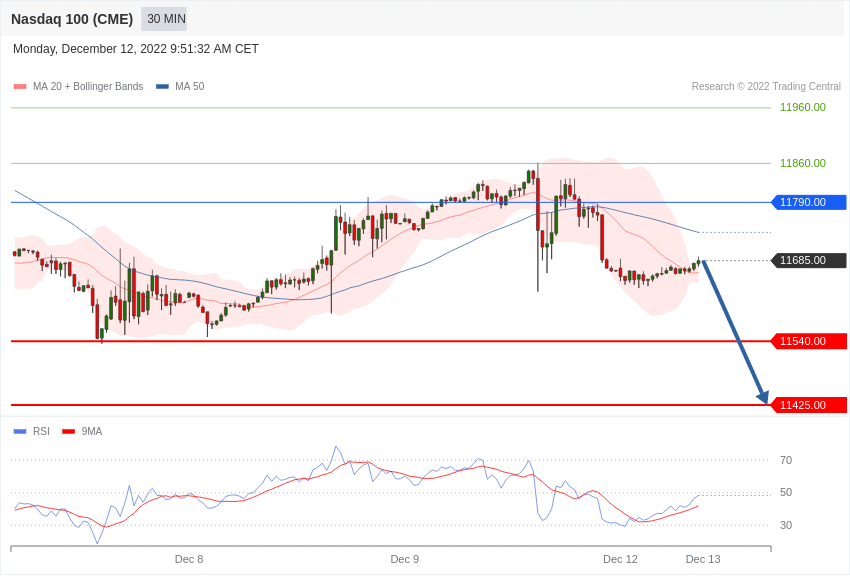The width and height of the screenshot is (850, 576).
Task: Click the Nasdaq 100 (CME) title
Action: [x=72, y=19]
